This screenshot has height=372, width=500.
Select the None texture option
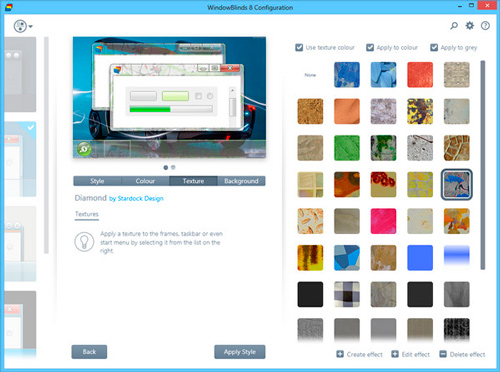(310, 75)
